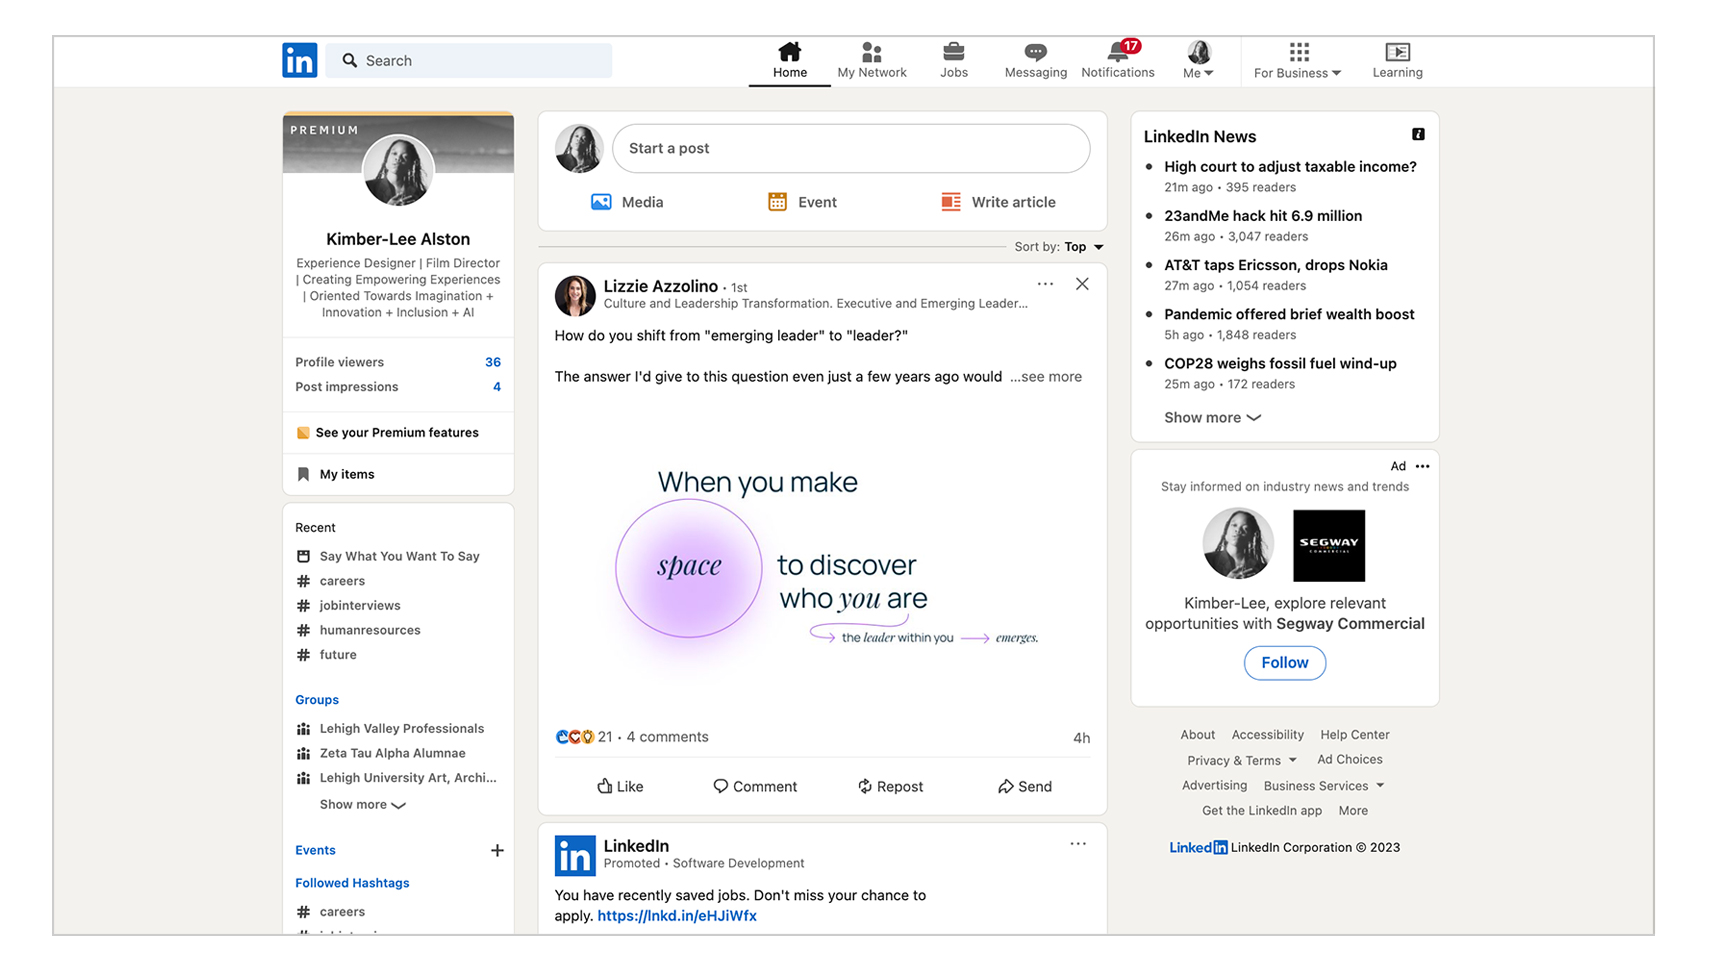Read '23andMe hack hit 6.9 million' story

(1263, 216)
